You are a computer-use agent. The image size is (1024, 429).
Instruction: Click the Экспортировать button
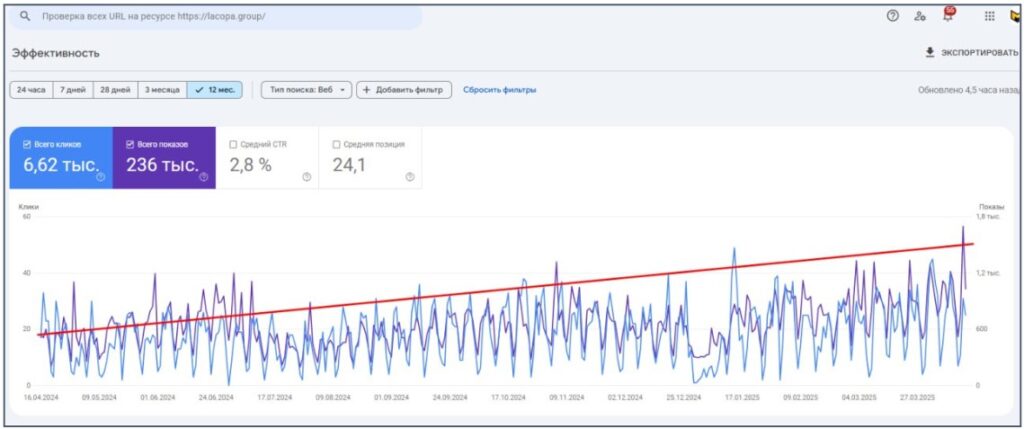[x=968, y=52]
